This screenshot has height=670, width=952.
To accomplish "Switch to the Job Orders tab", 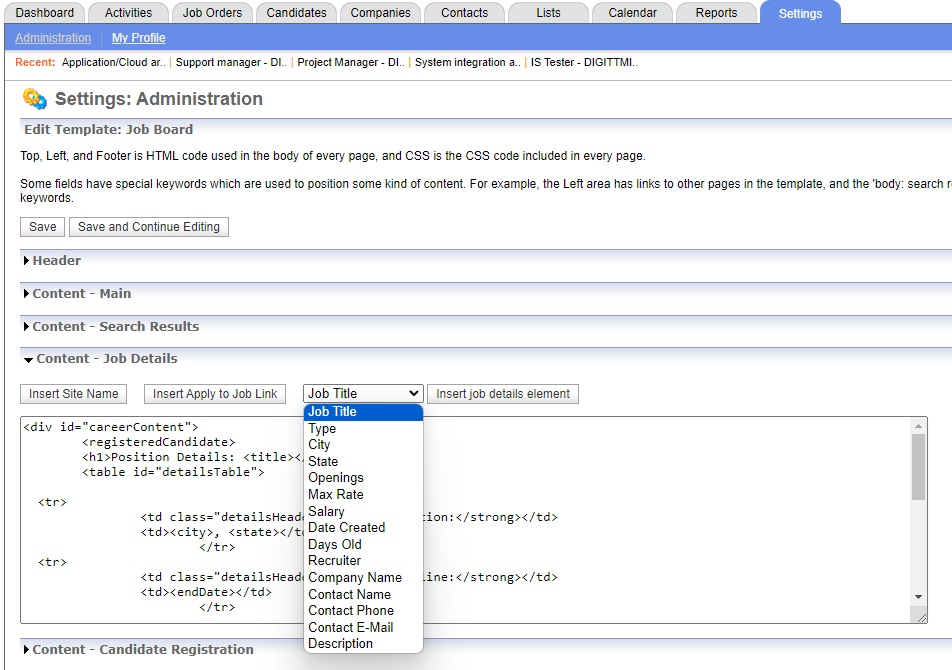I will pyautogui.click(x=213, y=13).
